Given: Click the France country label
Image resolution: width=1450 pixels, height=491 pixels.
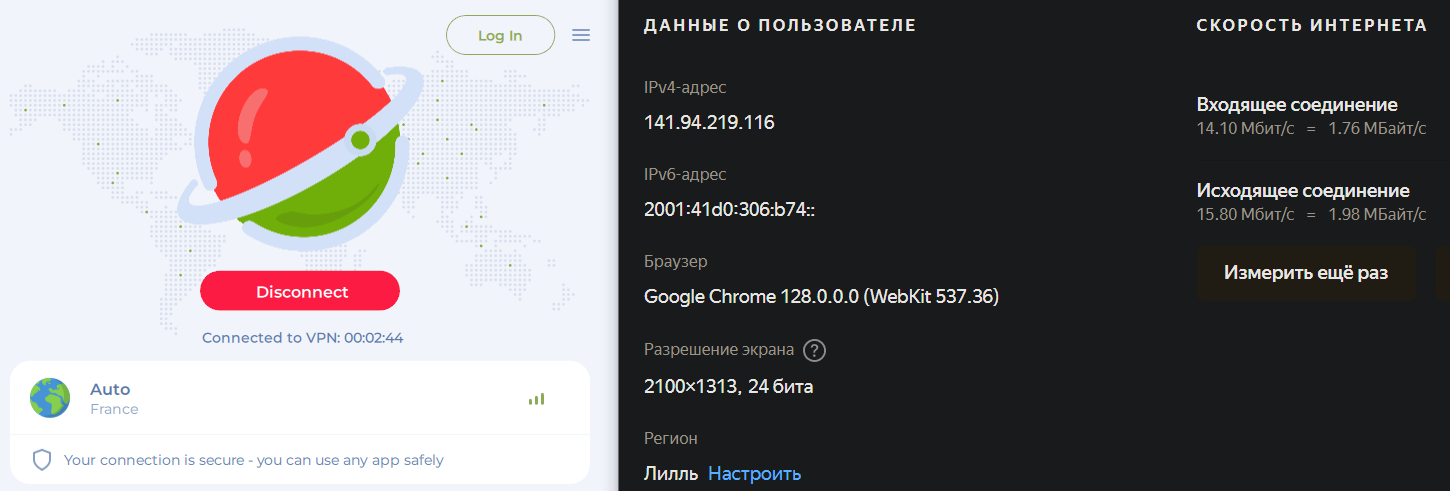Looking at the screenshot, I should [114, 409].
